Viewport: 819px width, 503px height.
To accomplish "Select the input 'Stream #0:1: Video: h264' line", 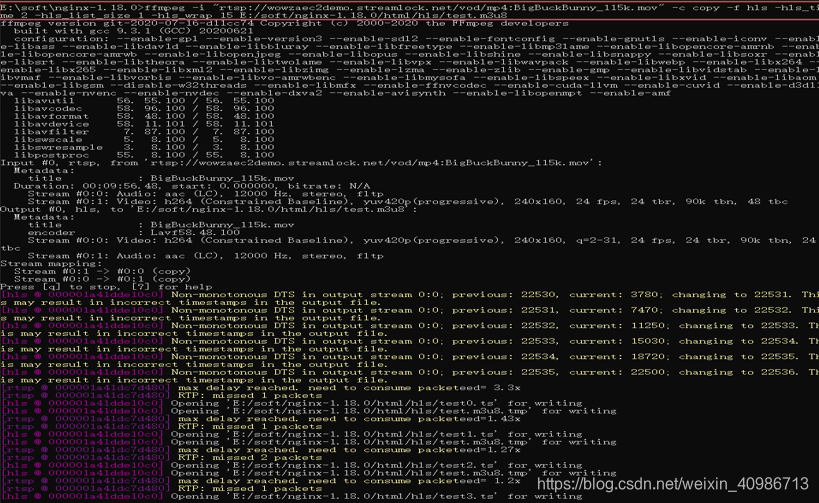I will click(407, 202).
